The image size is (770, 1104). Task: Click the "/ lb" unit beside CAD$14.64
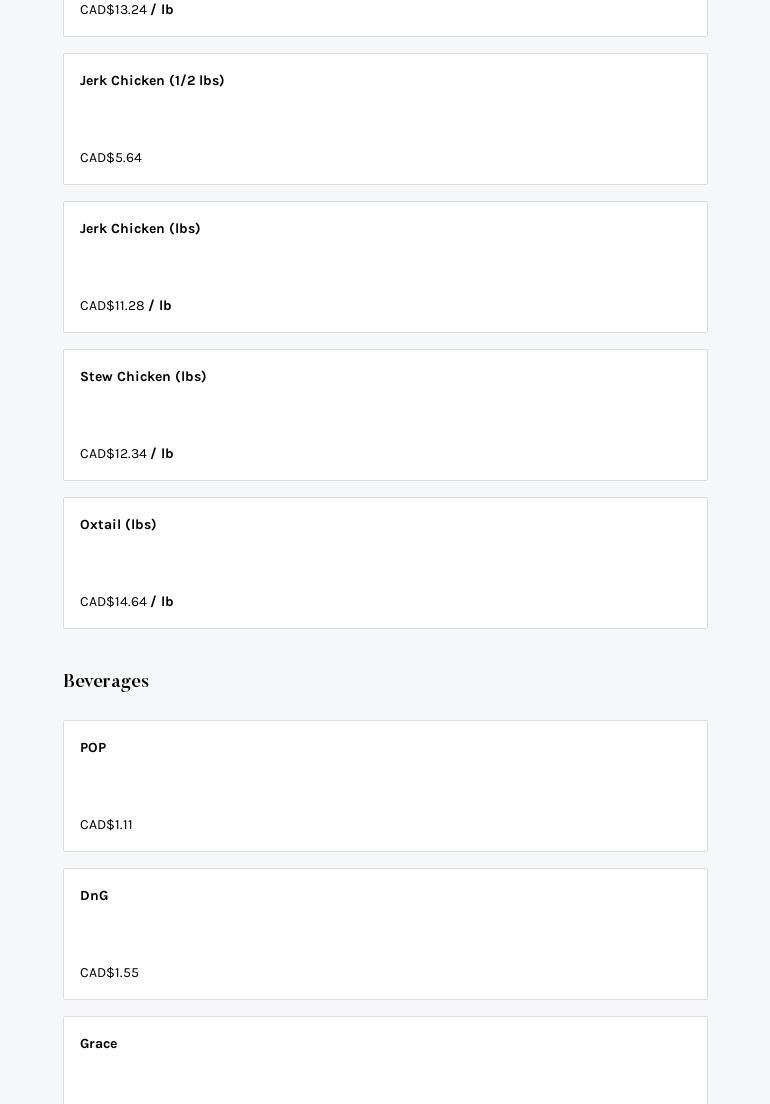[x=163, y=602]
